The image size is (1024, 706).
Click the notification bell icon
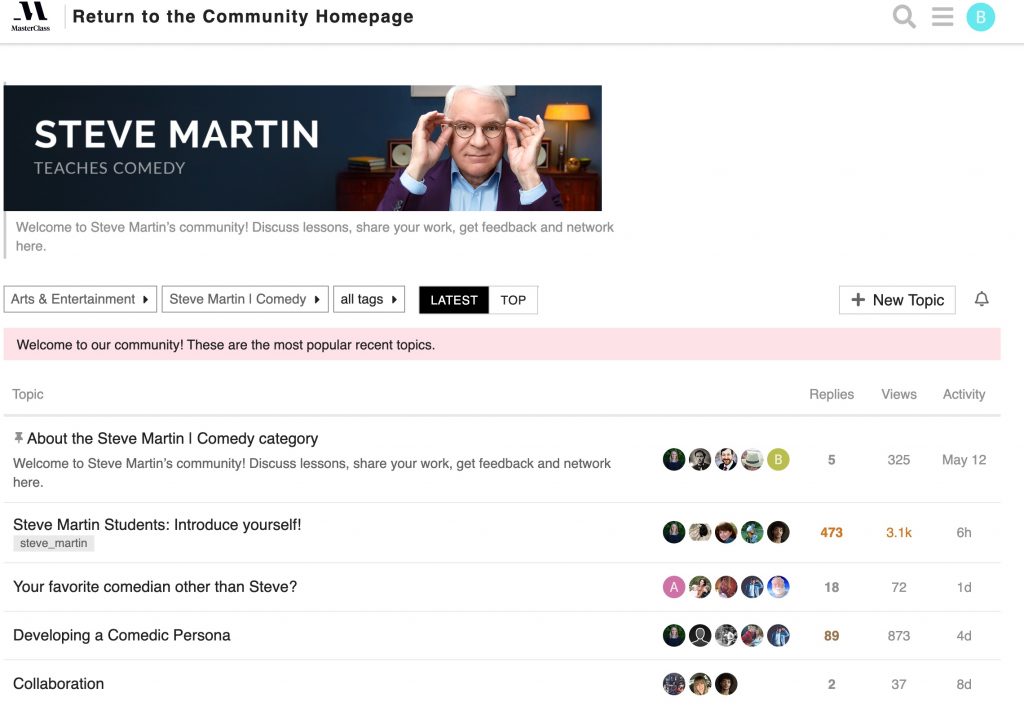click(x=982, y=299)
